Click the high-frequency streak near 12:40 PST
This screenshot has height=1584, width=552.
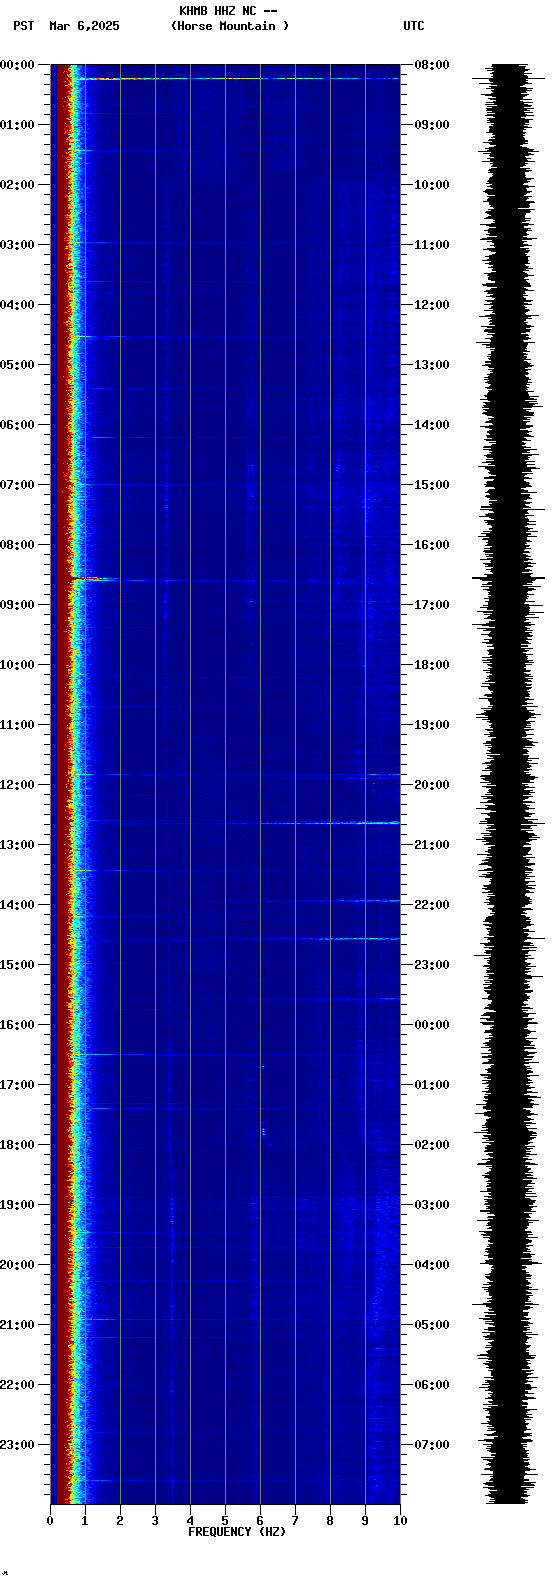(330, 823)
